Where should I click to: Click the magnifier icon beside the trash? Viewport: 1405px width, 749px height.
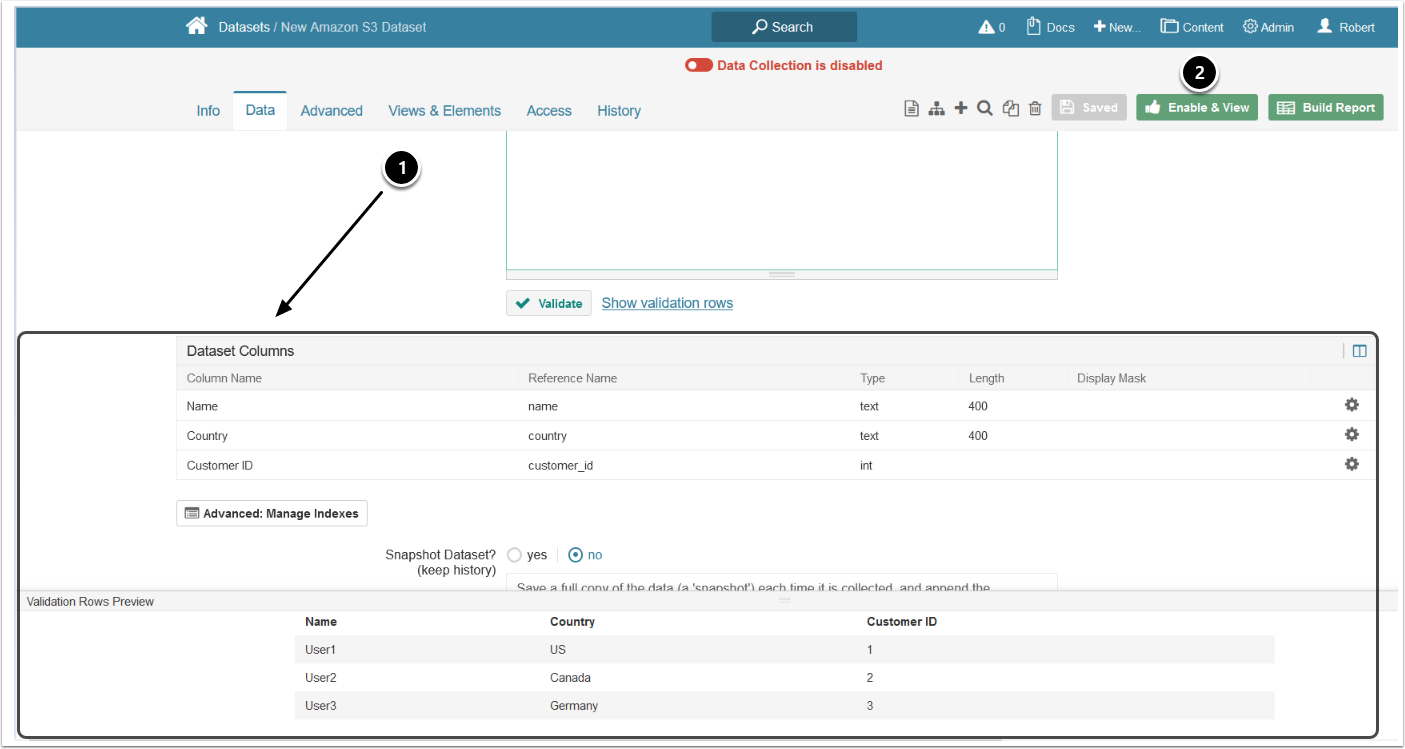pos(984,108)
